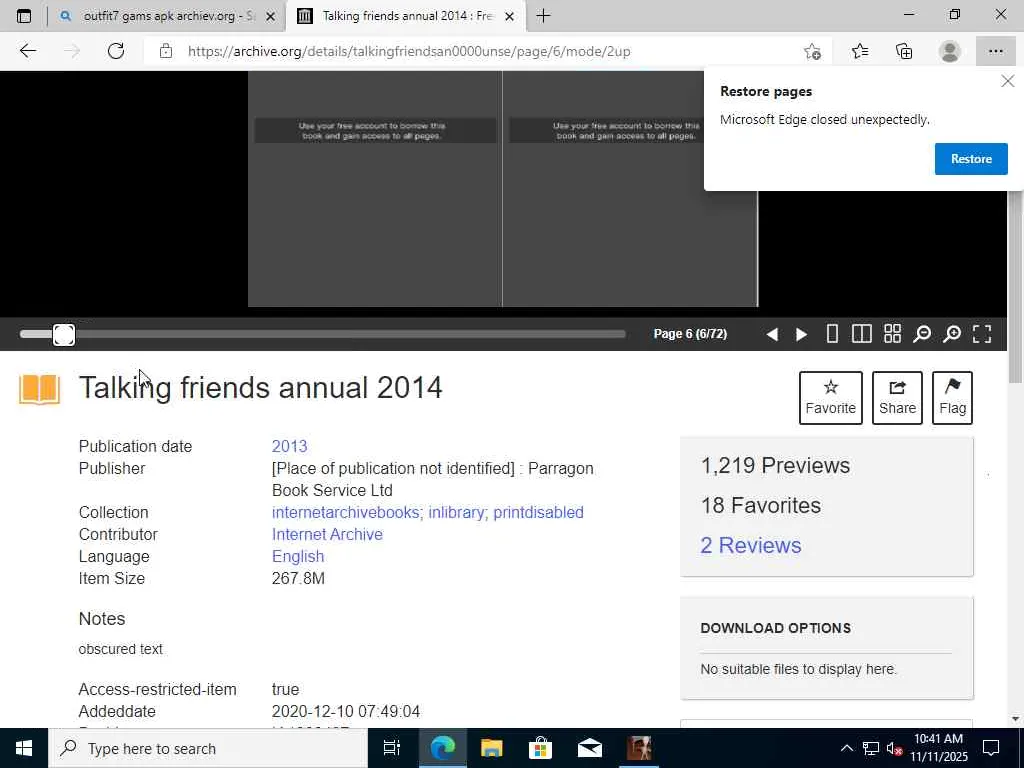Favorite this Talking friends annual item

click(x=831, y=398)
